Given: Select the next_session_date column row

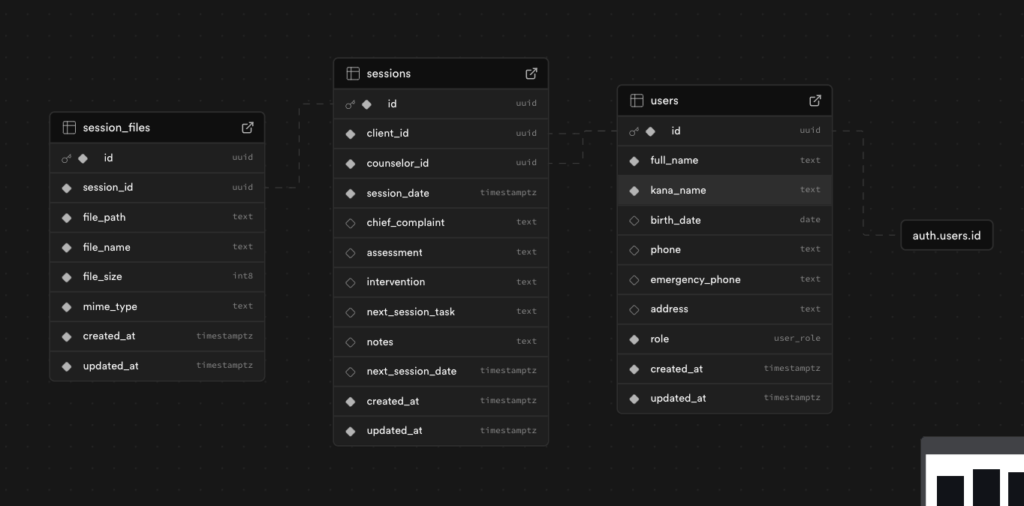Looking at the screenshot, I should pyautogui.click(x=441, y=371).
